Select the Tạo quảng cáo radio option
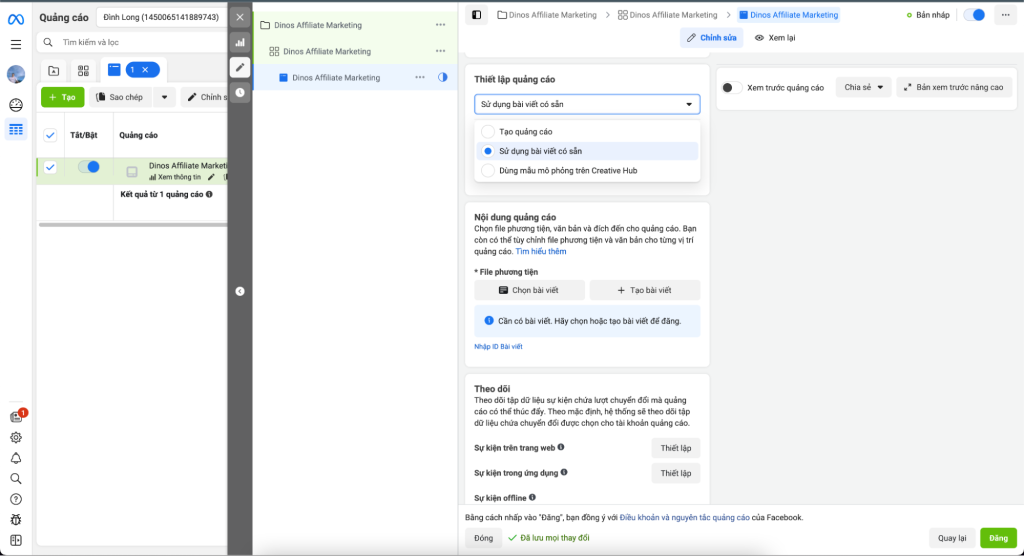The height and width of the screenshot is (556, 1024). pos(488,131)
